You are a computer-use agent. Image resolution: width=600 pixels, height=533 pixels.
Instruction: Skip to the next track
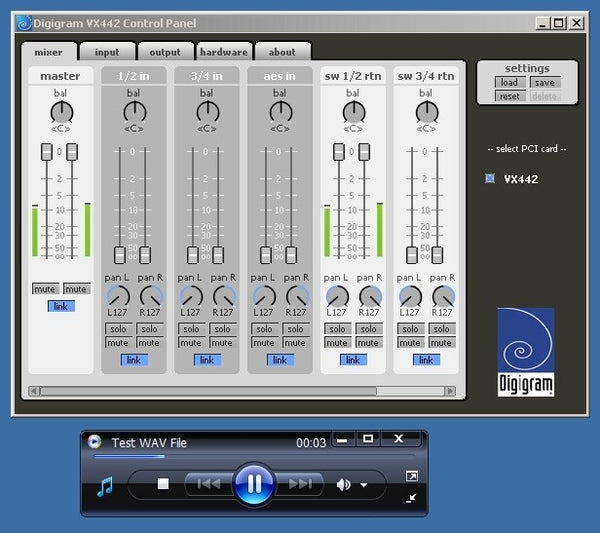click(300, 484)
